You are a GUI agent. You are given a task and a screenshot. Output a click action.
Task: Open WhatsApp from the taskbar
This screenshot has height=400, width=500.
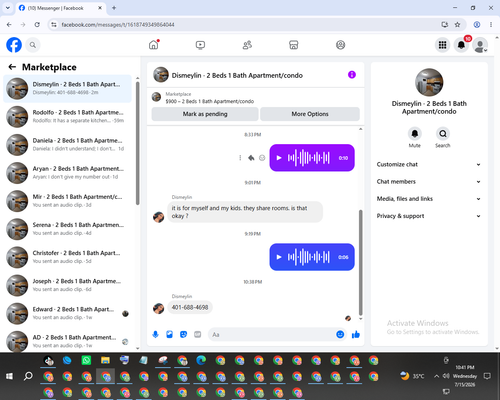pyautogui.click(x=86, y=360)
